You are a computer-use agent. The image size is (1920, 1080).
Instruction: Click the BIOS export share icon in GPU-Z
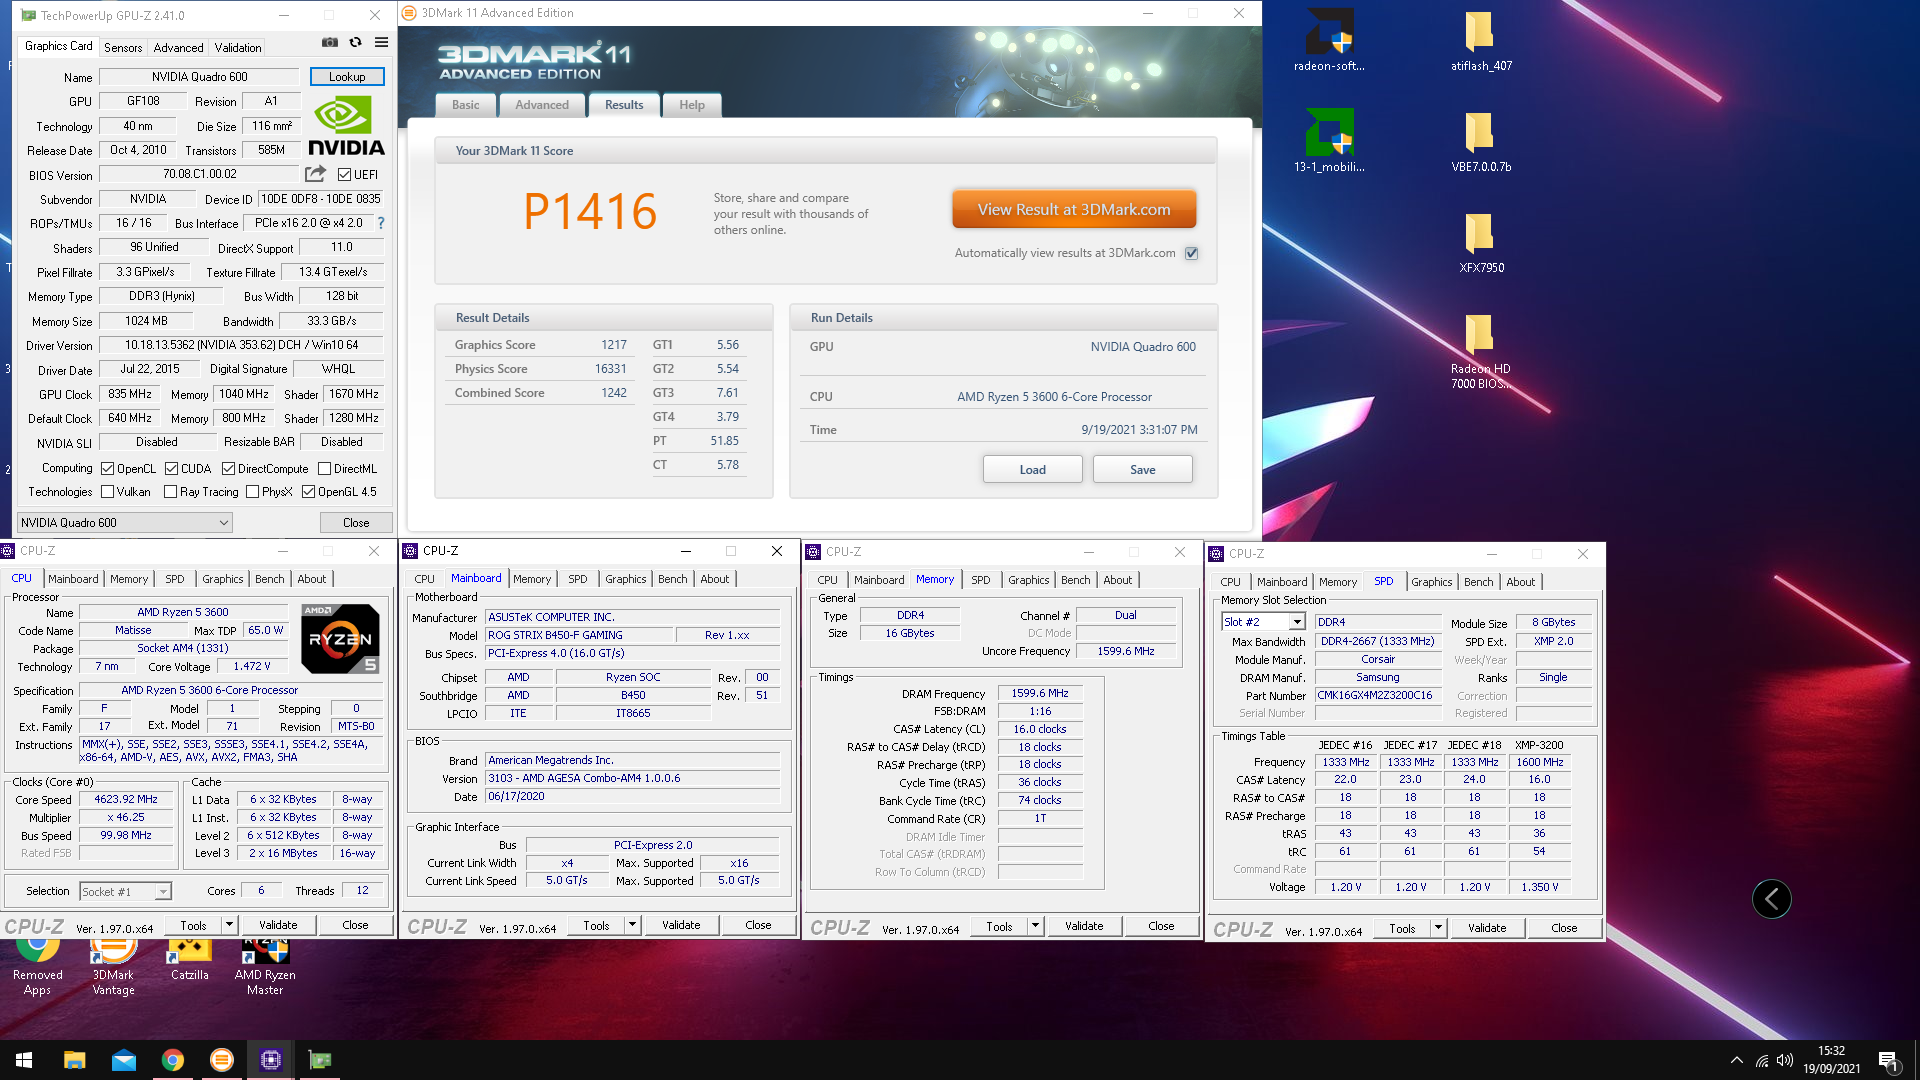click(x=315, y=174)
